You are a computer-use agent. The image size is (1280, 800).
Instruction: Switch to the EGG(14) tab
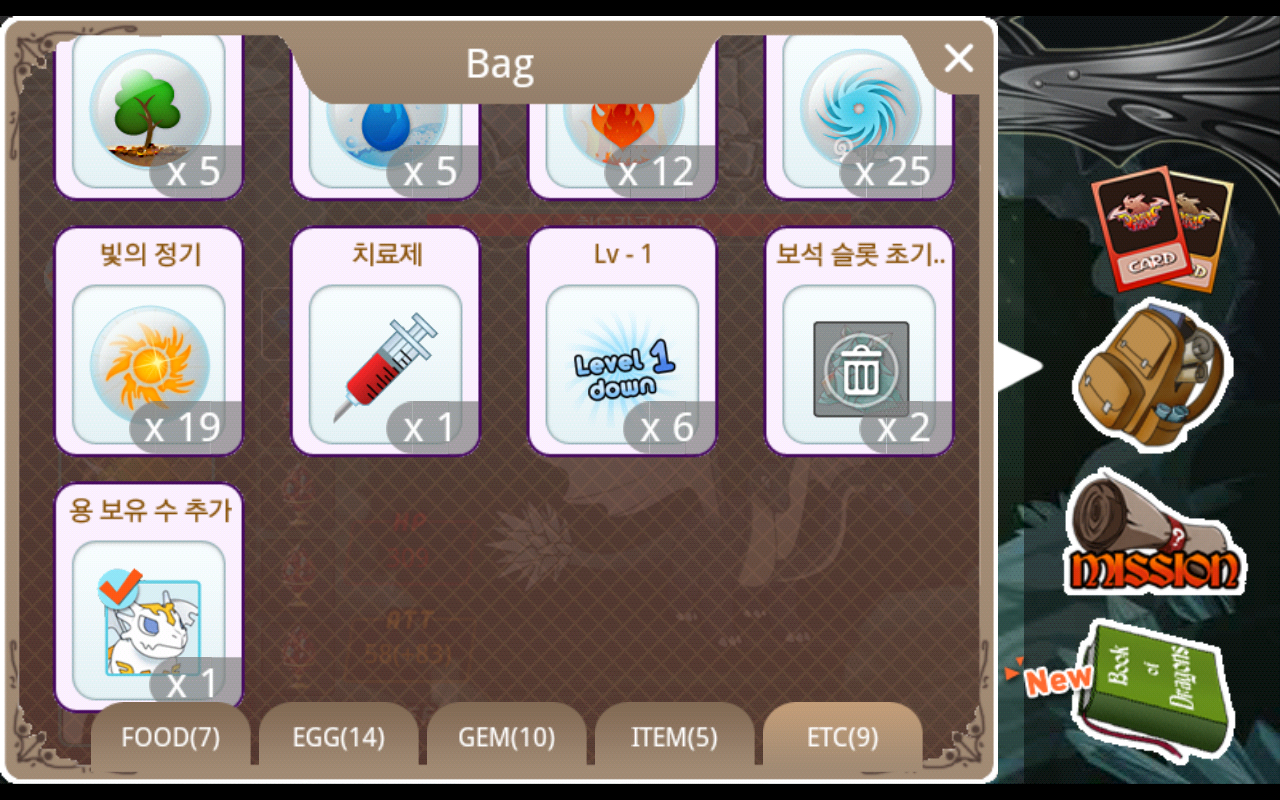click(x=339, y=738)
